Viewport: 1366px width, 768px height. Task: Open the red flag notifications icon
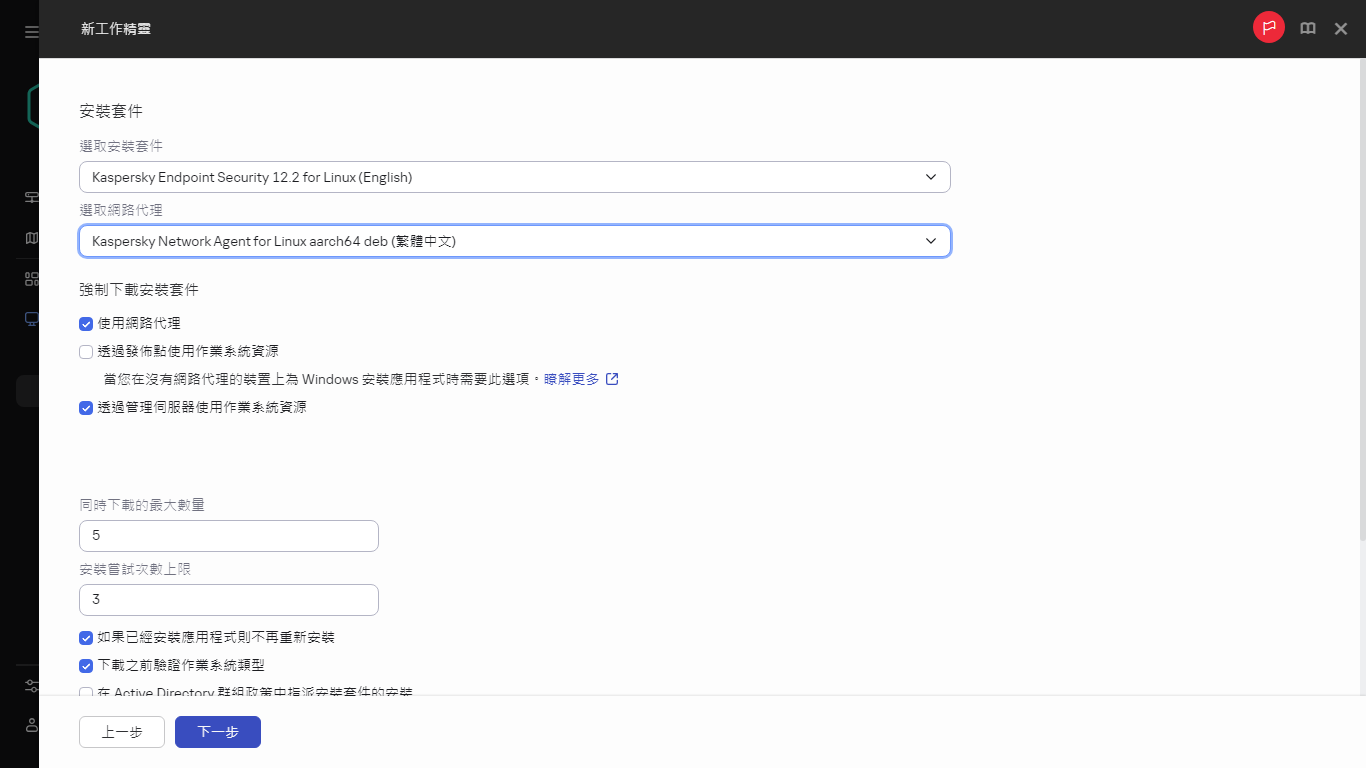(x=1268, y=27)
